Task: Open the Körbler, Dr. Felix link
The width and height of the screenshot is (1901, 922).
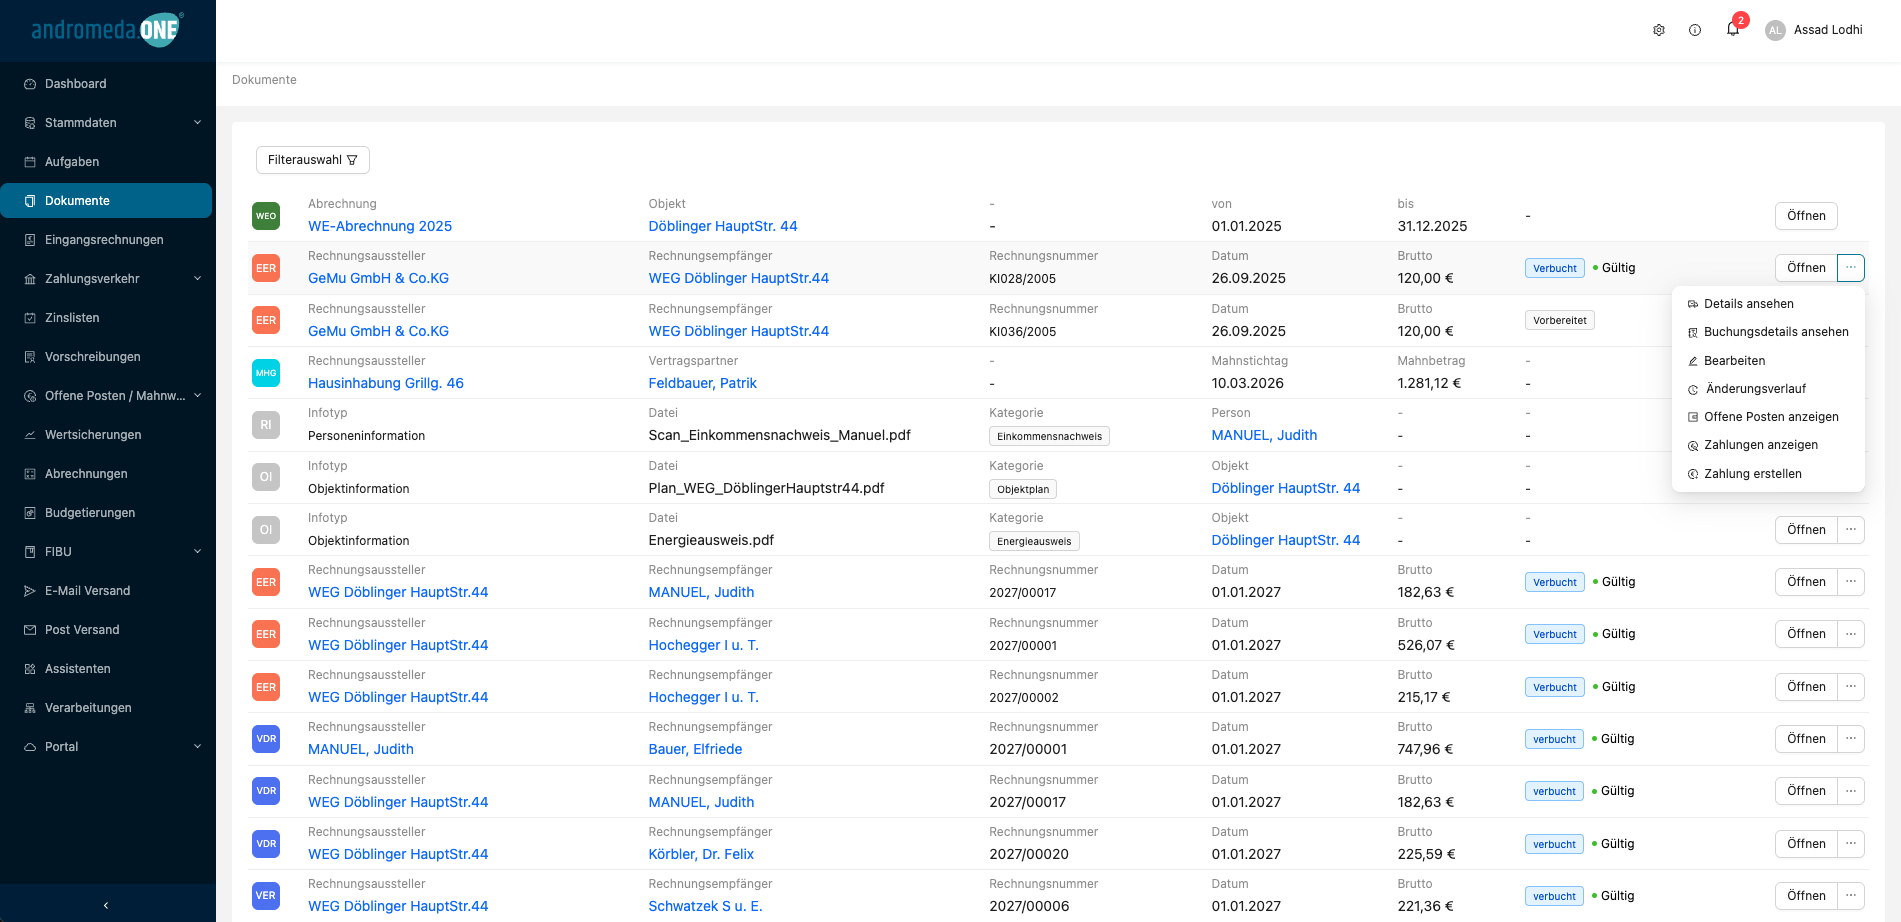Action: [701, 854]
